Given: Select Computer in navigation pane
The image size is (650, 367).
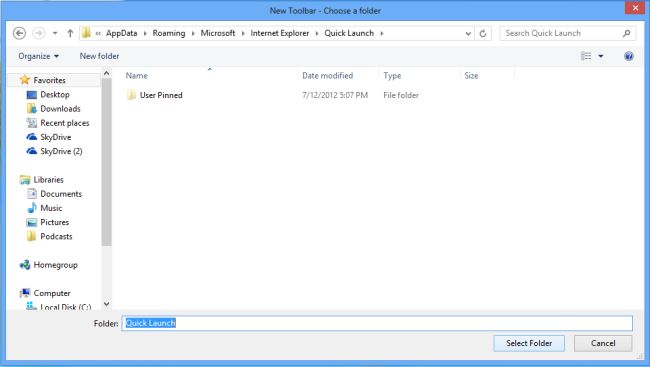Looking at the screenshot, I should coord(52,293).
